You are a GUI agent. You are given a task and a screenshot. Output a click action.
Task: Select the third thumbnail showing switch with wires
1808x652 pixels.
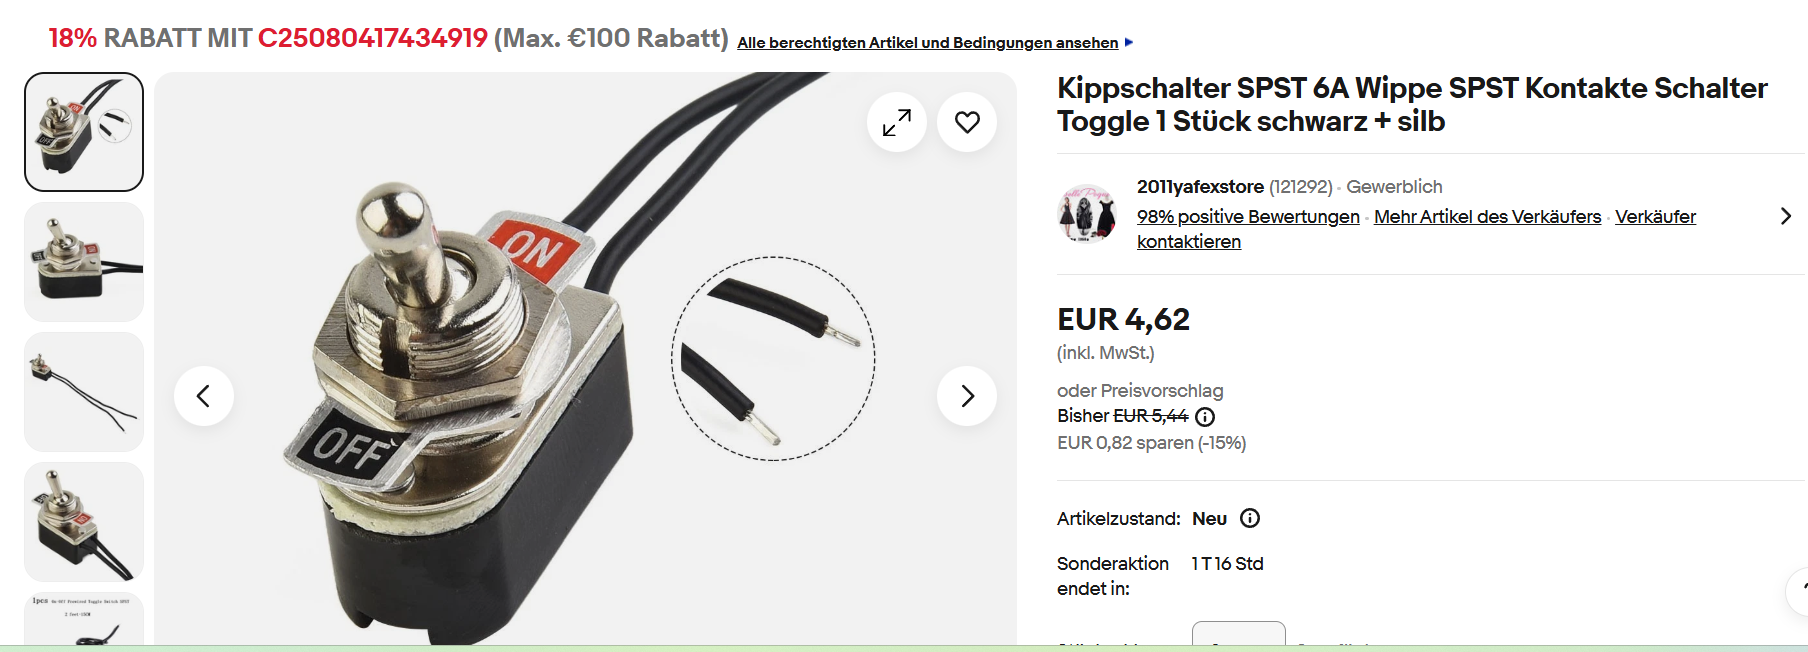(84, 392)
